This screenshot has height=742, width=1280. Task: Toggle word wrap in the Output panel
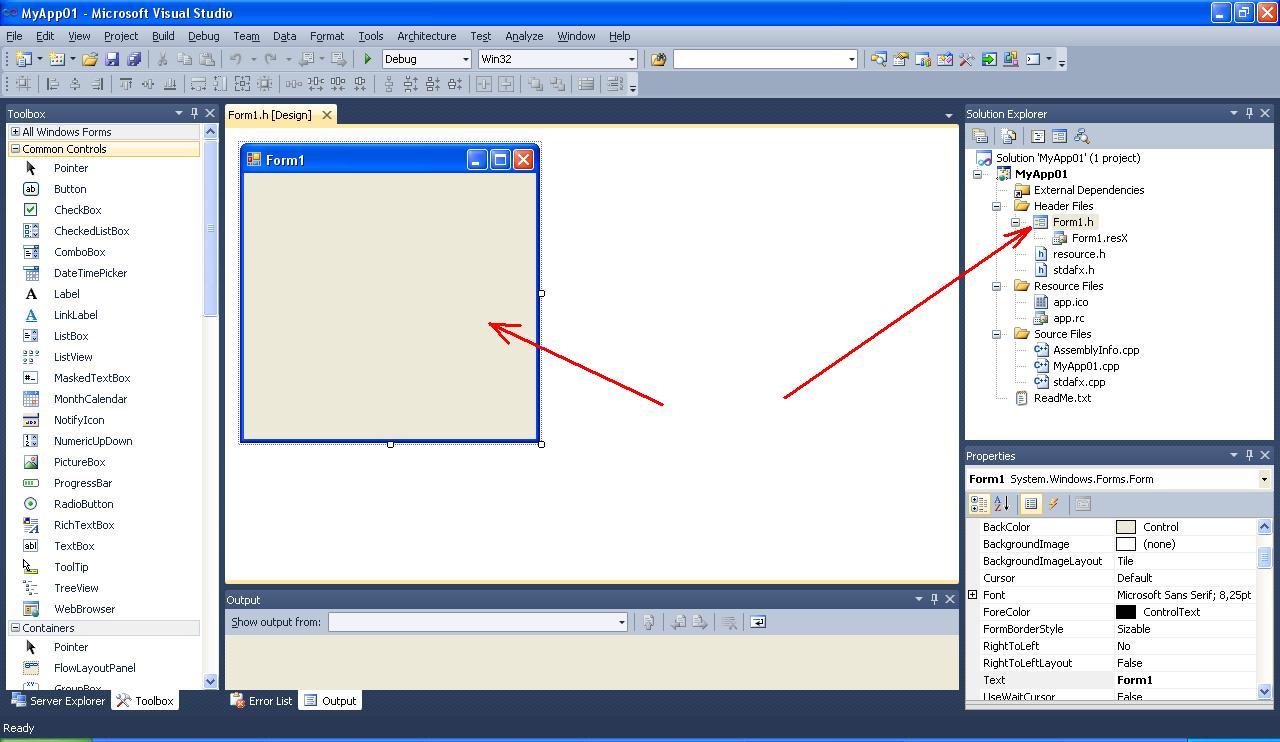(758, 622)
